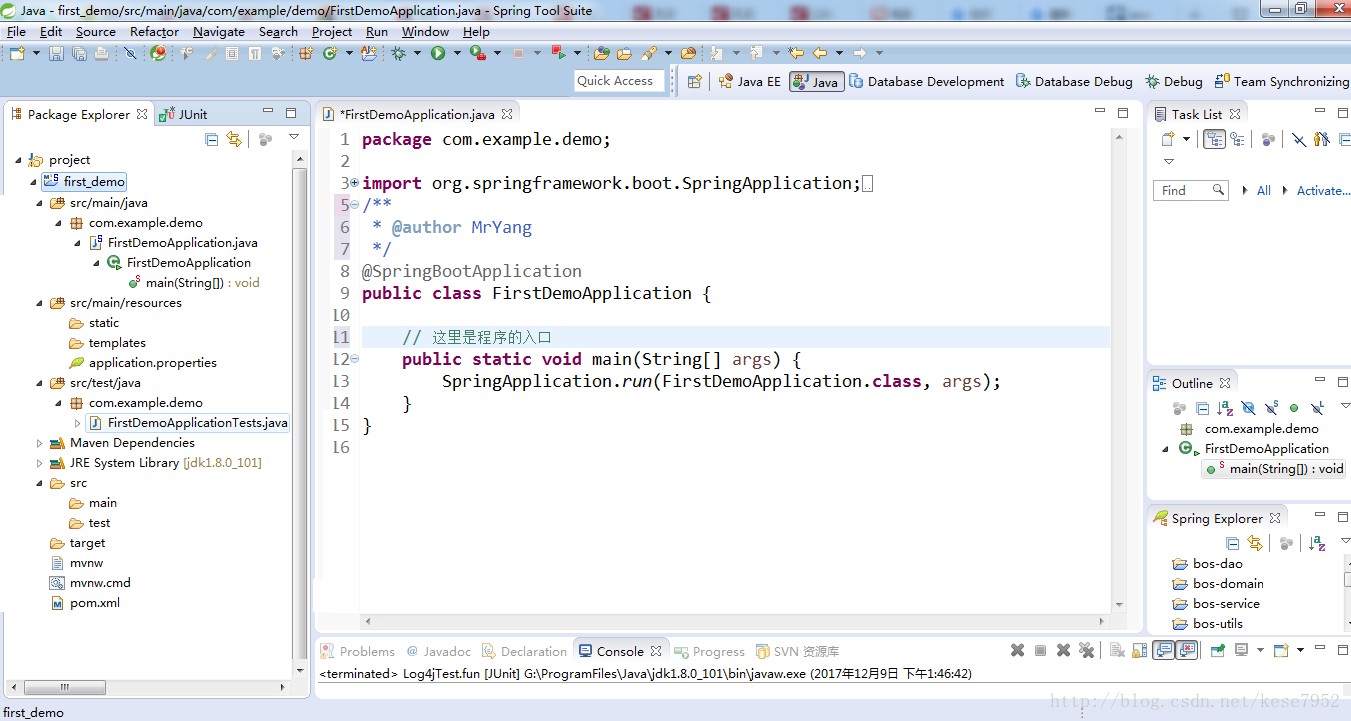Click Remove All Terminated Launches in Console
Screen dimensions: 1351x721
(x=1086, y=650)
